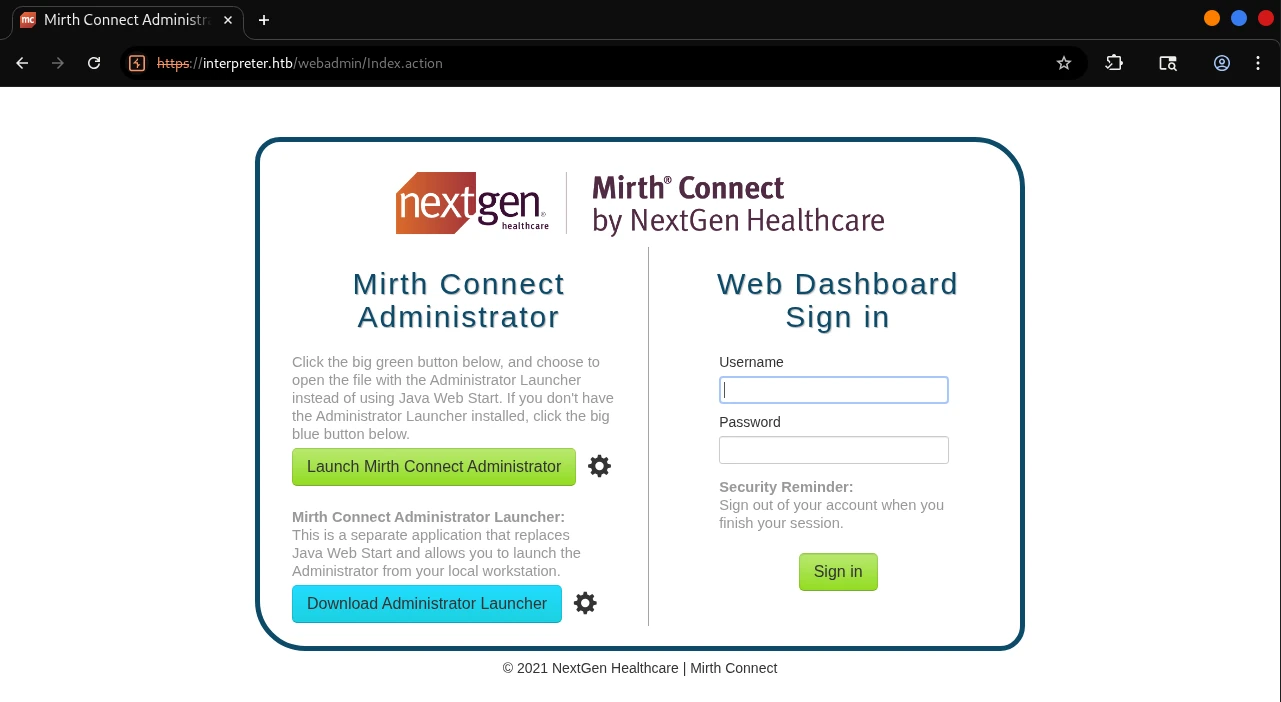Click the Mirth Connect Administrator Launcher bold label

click(x=428, y=517)
